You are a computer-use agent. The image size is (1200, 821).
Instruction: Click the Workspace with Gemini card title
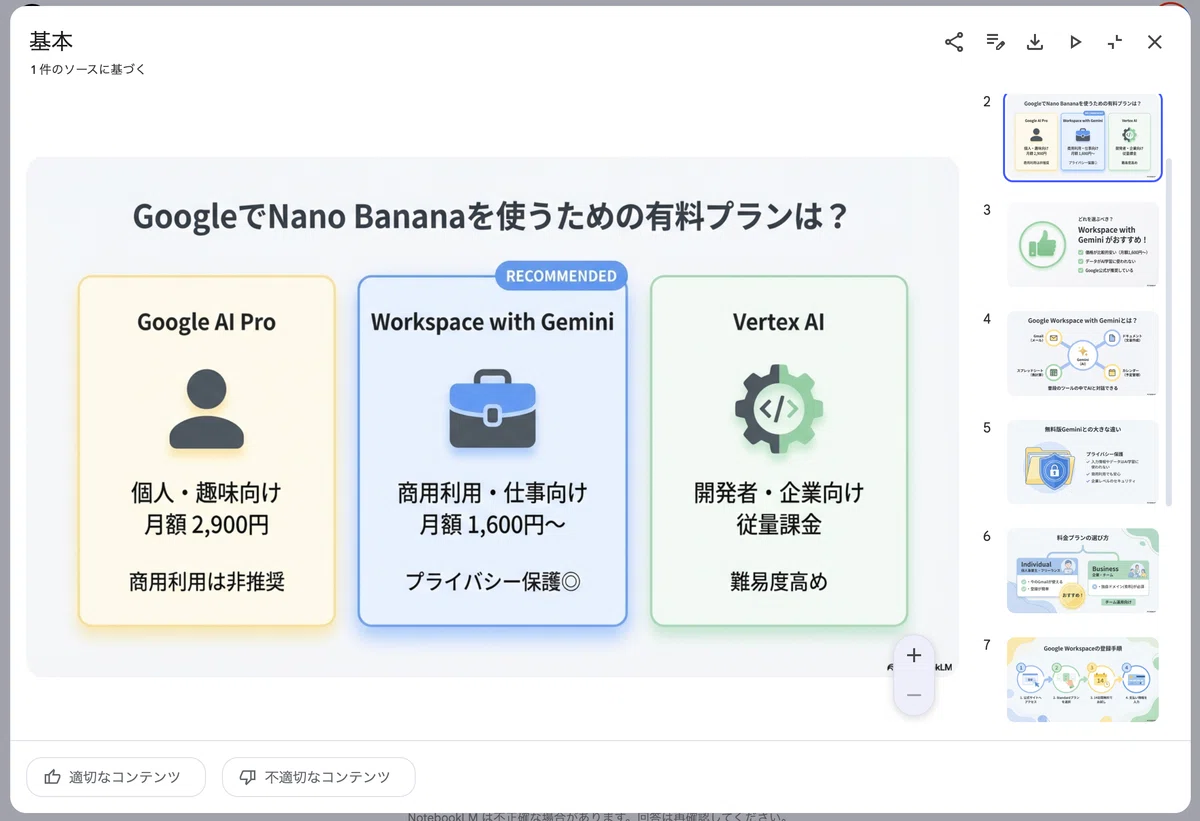(492, 322)
